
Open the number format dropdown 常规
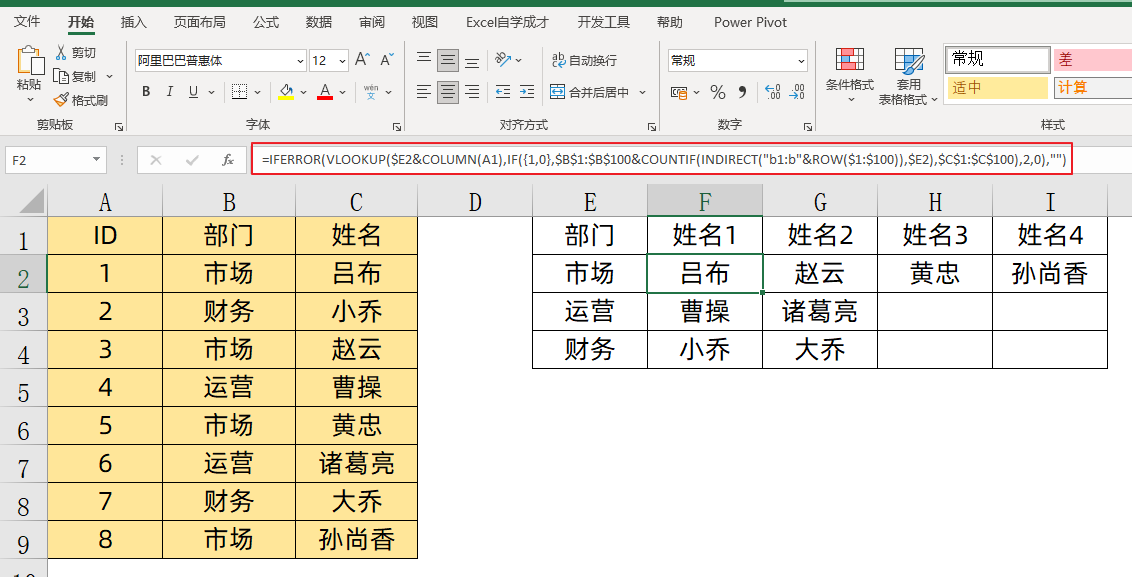point(801,61)
